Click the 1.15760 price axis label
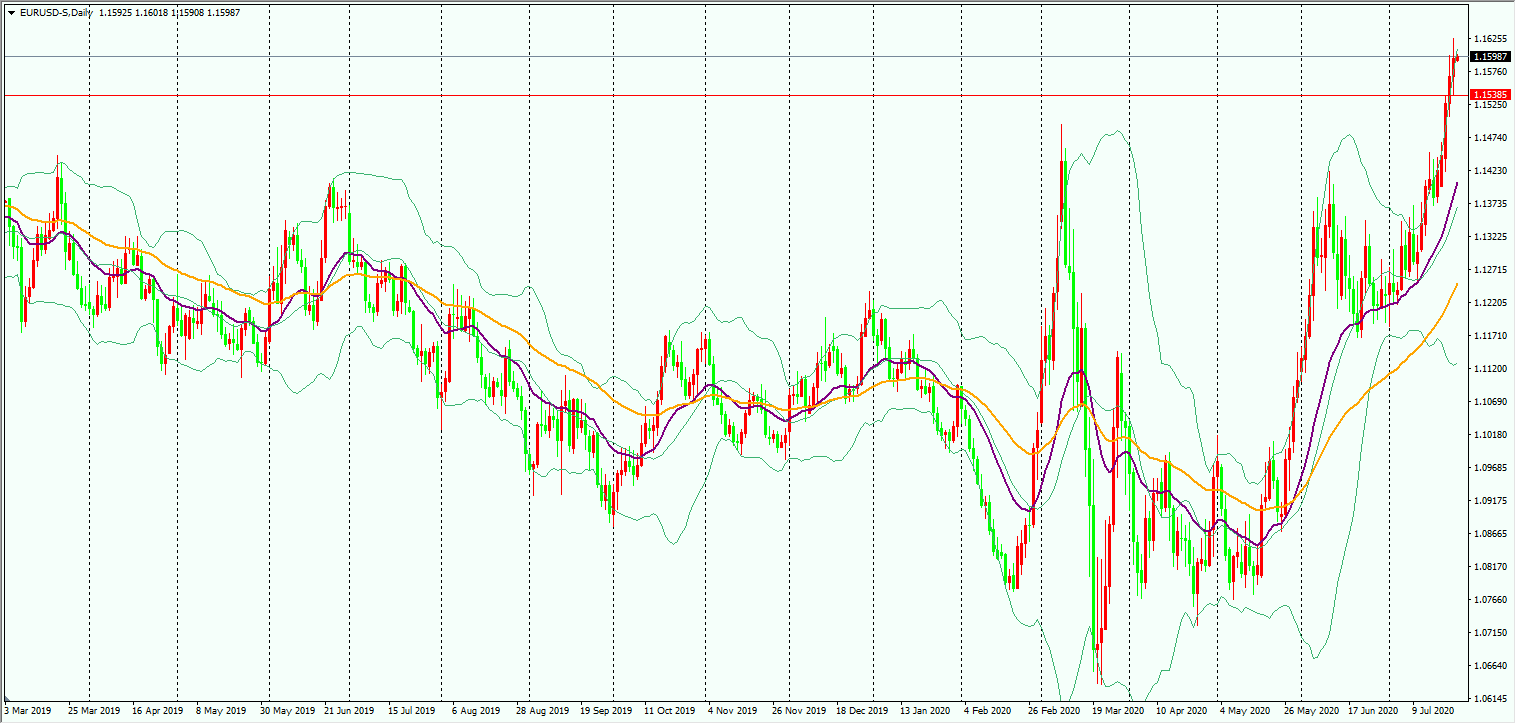The image size is (1516, 724). click(x=1491, y=72)
